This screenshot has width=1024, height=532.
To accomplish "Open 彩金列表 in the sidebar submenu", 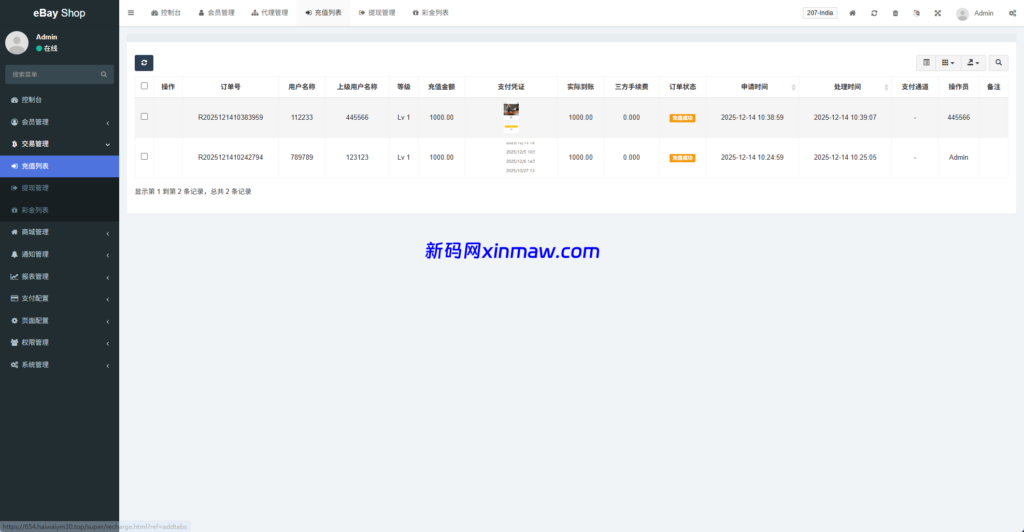I will 59,210.
